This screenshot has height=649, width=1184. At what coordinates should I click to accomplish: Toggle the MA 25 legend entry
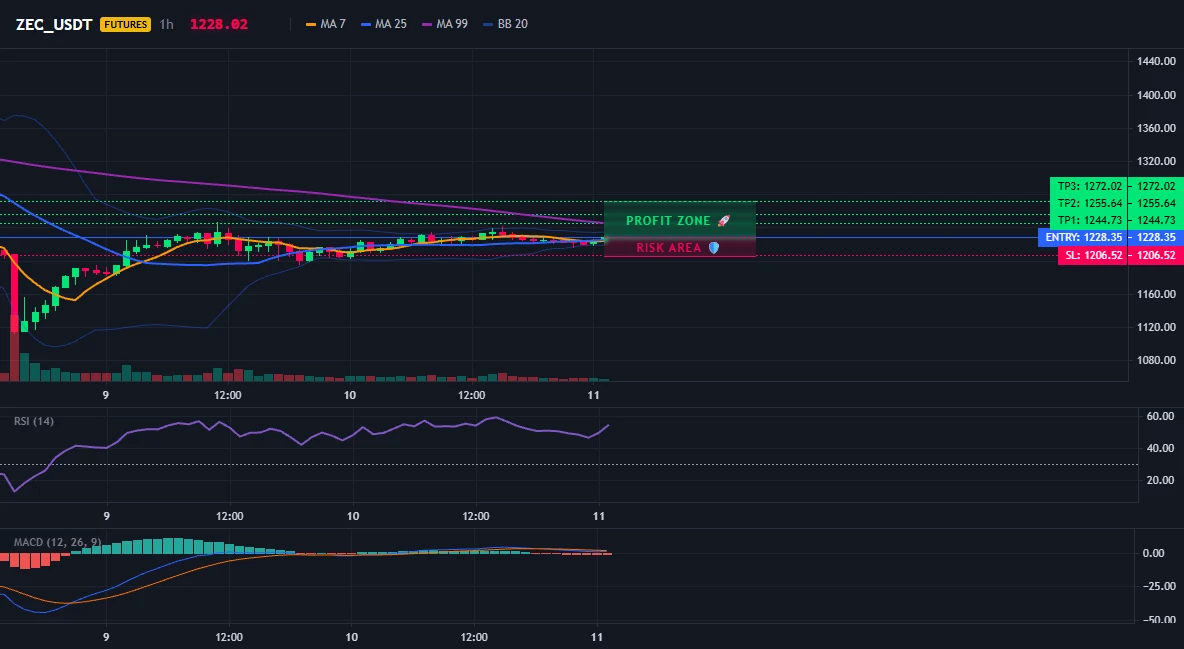384,24
